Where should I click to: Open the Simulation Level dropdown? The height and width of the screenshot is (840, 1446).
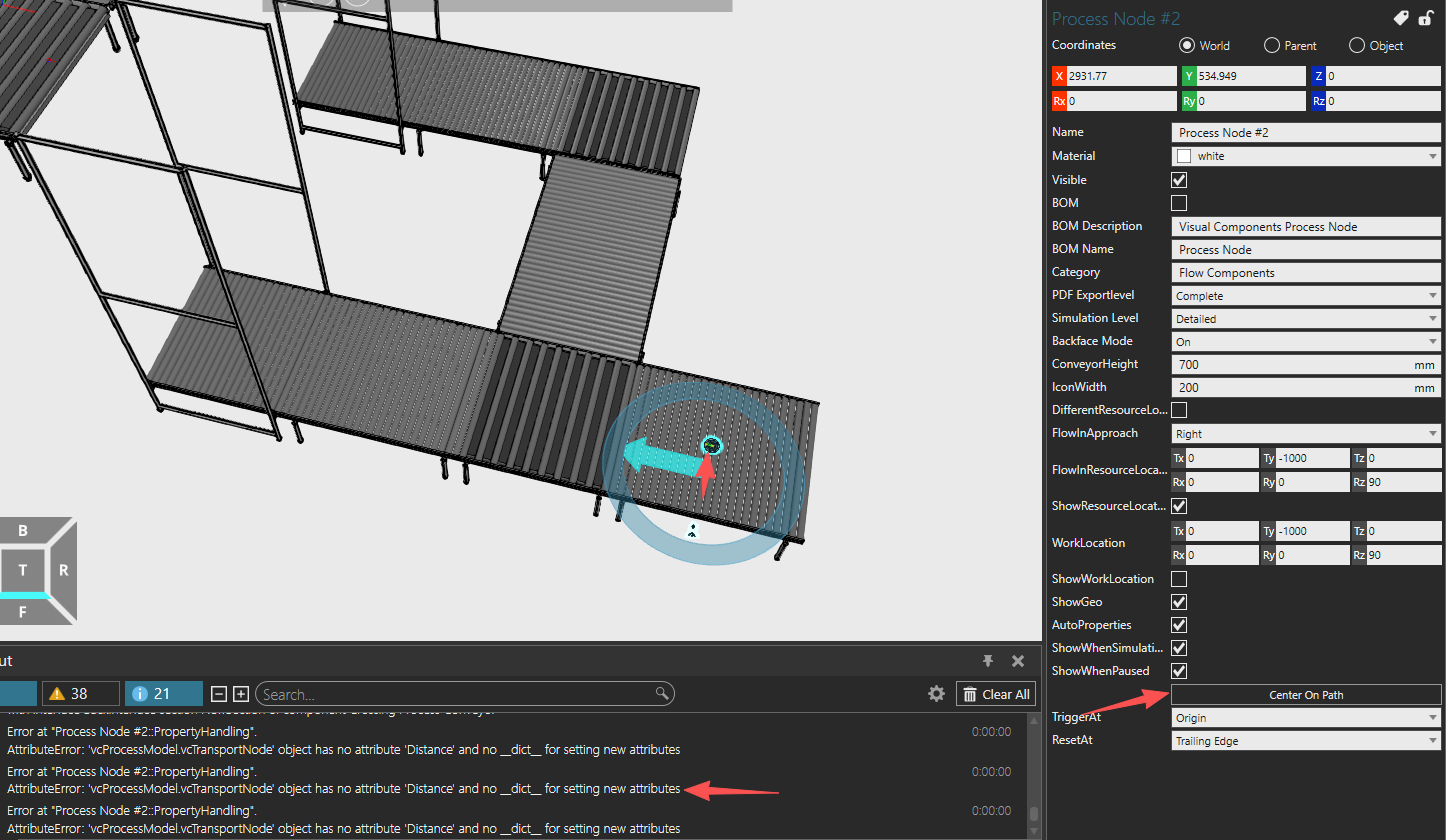[x=1305, y=319]
